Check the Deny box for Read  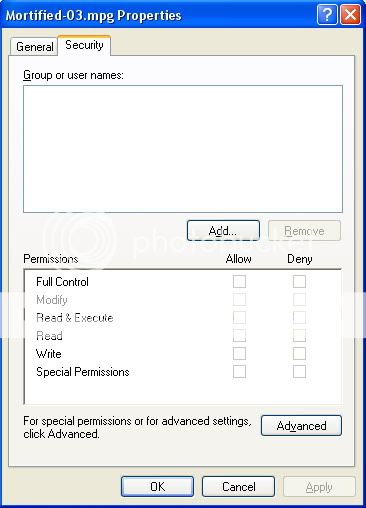coord(299,336)
